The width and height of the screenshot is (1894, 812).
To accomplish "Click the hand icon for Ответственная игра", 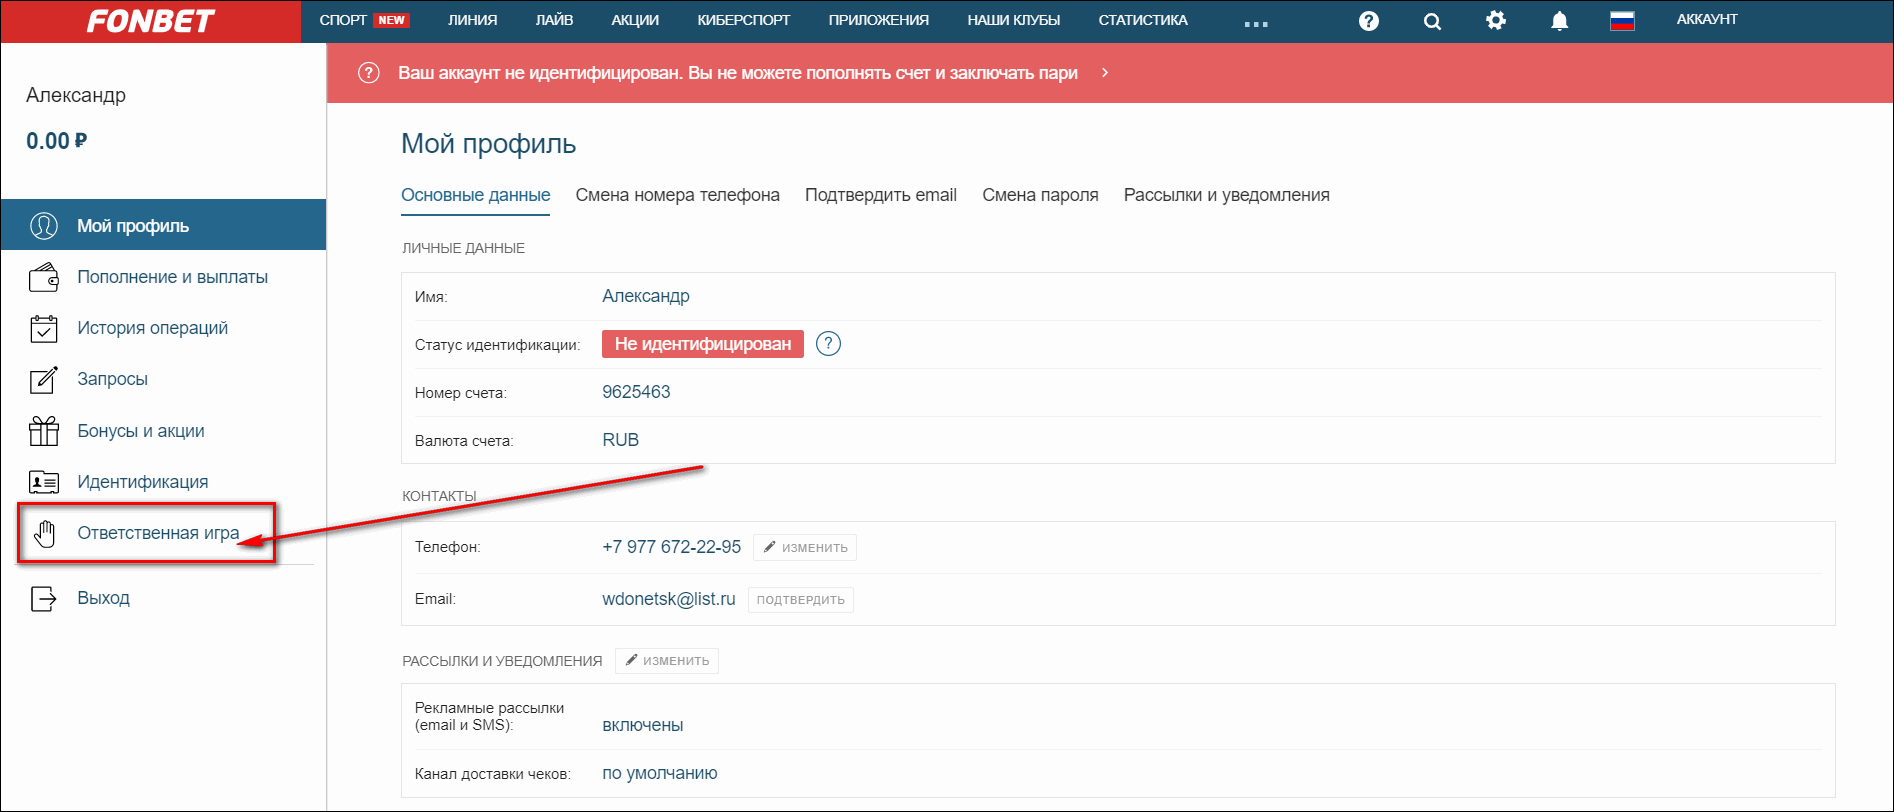I will pyautogui.click(x=44, y=534).
